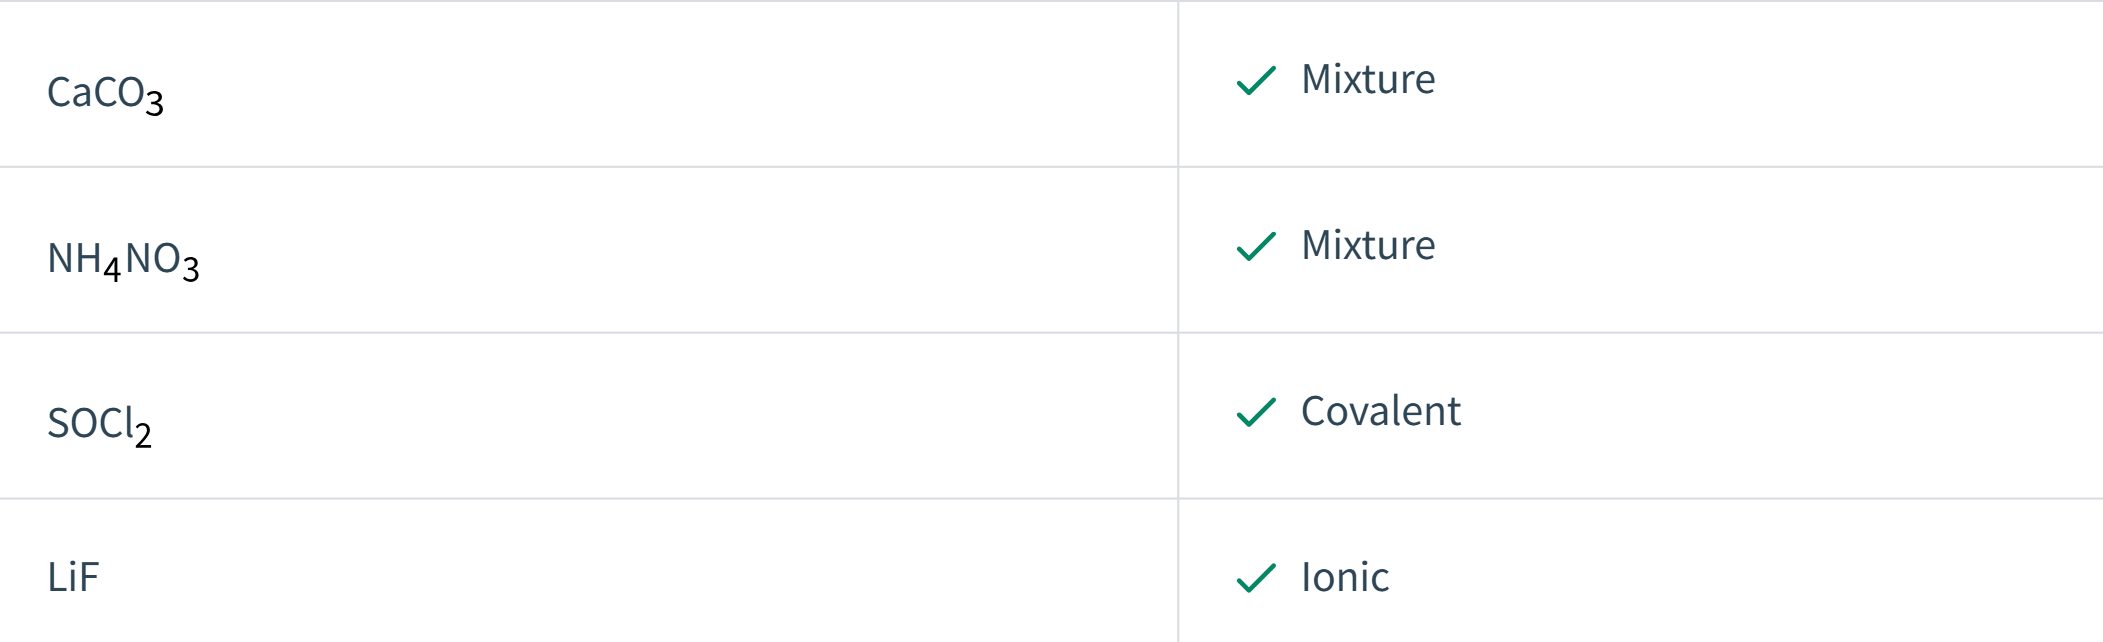Click the LiF formula text
This screenshot has width=2103, height=642.
click(73, 577)
